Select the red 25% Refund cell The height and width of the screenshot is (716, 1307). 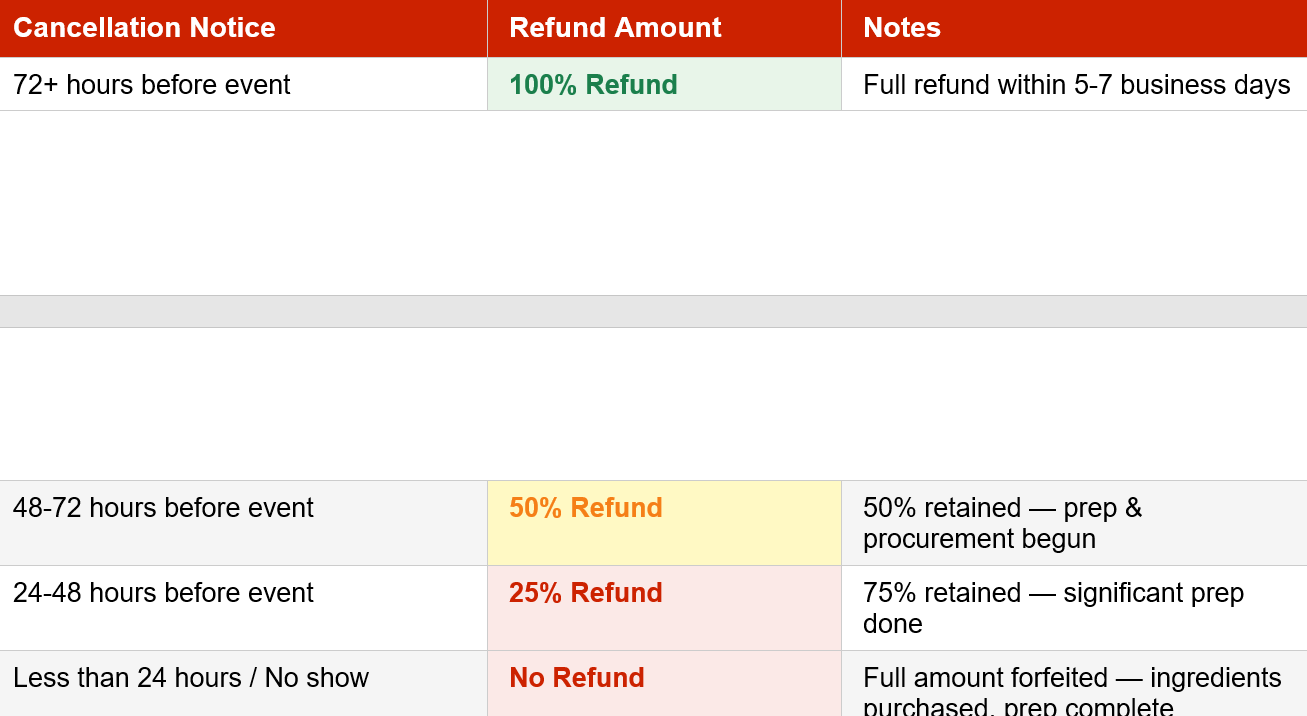click(x=664, y=608)
